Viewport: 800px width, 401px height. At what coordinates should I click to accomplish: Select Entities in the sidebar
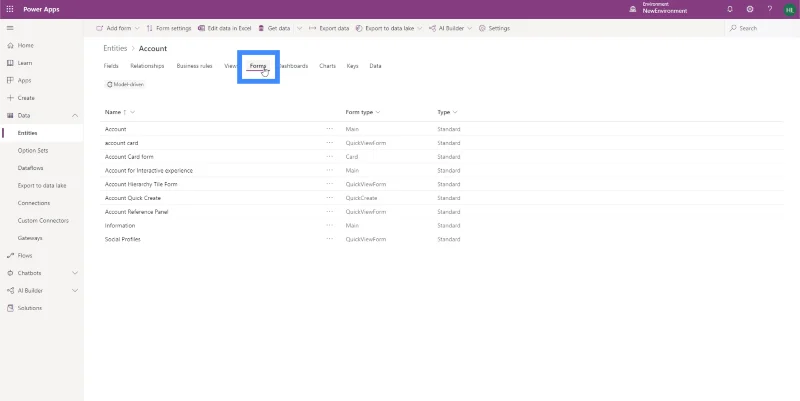click(28, 133)
